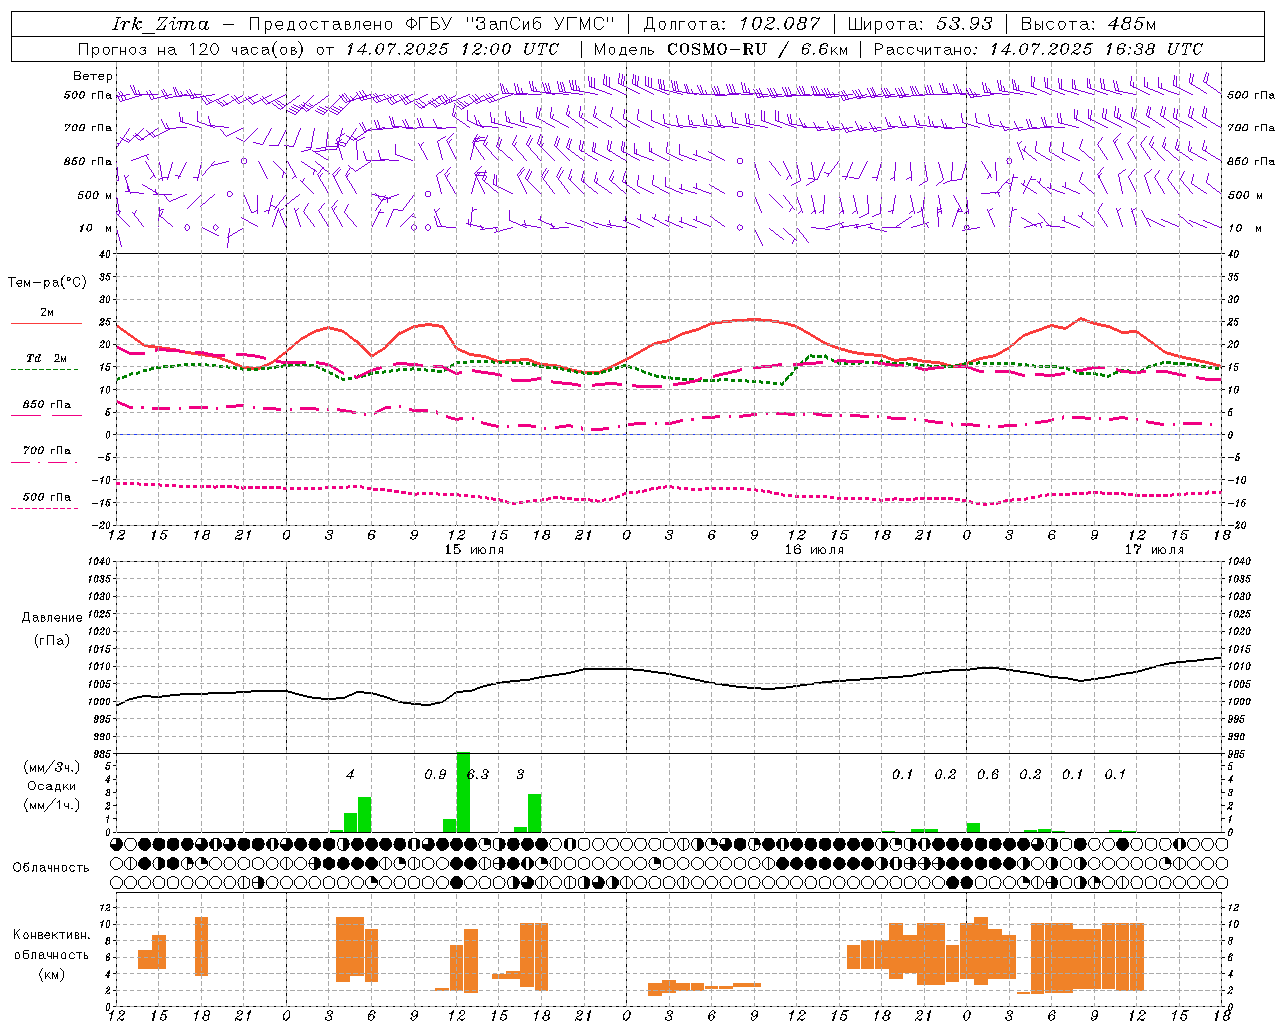Image resolution: width=1280 pixels, height=1024 pixels.
Task: Click the 700 гПа temperature legend label
Action: tap(46, 450)
